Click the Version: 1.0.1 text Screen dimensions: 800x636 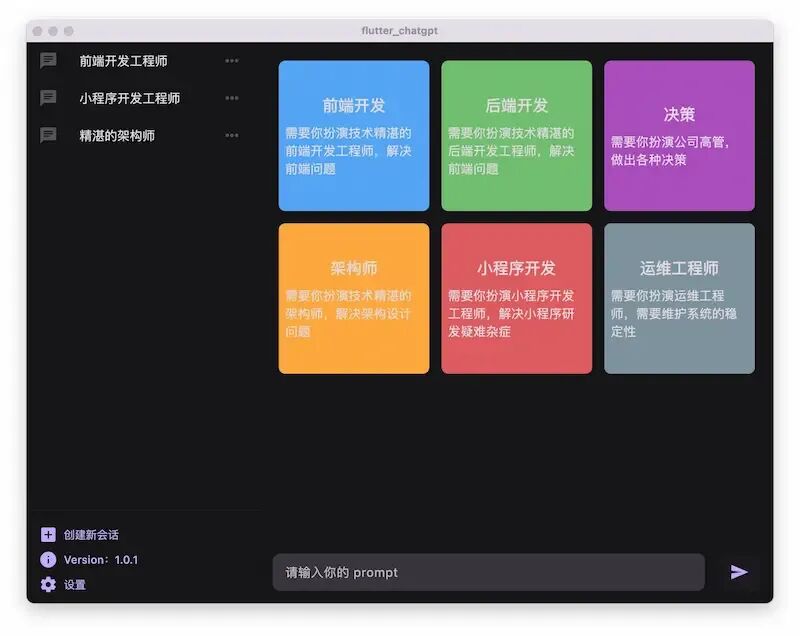[x=101, y=559]
